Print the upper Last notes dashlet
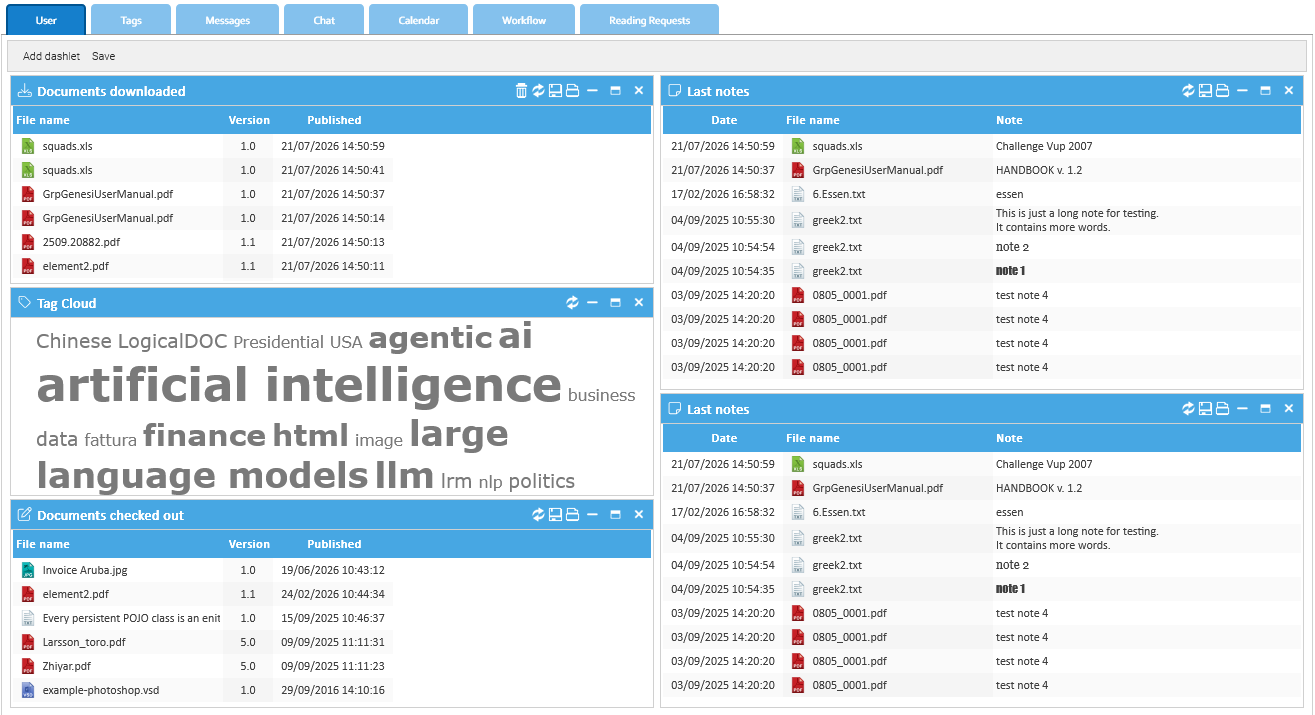The height and width of the screenshot is (715, 1315). pyautogui.click(x=1222, y=91)
